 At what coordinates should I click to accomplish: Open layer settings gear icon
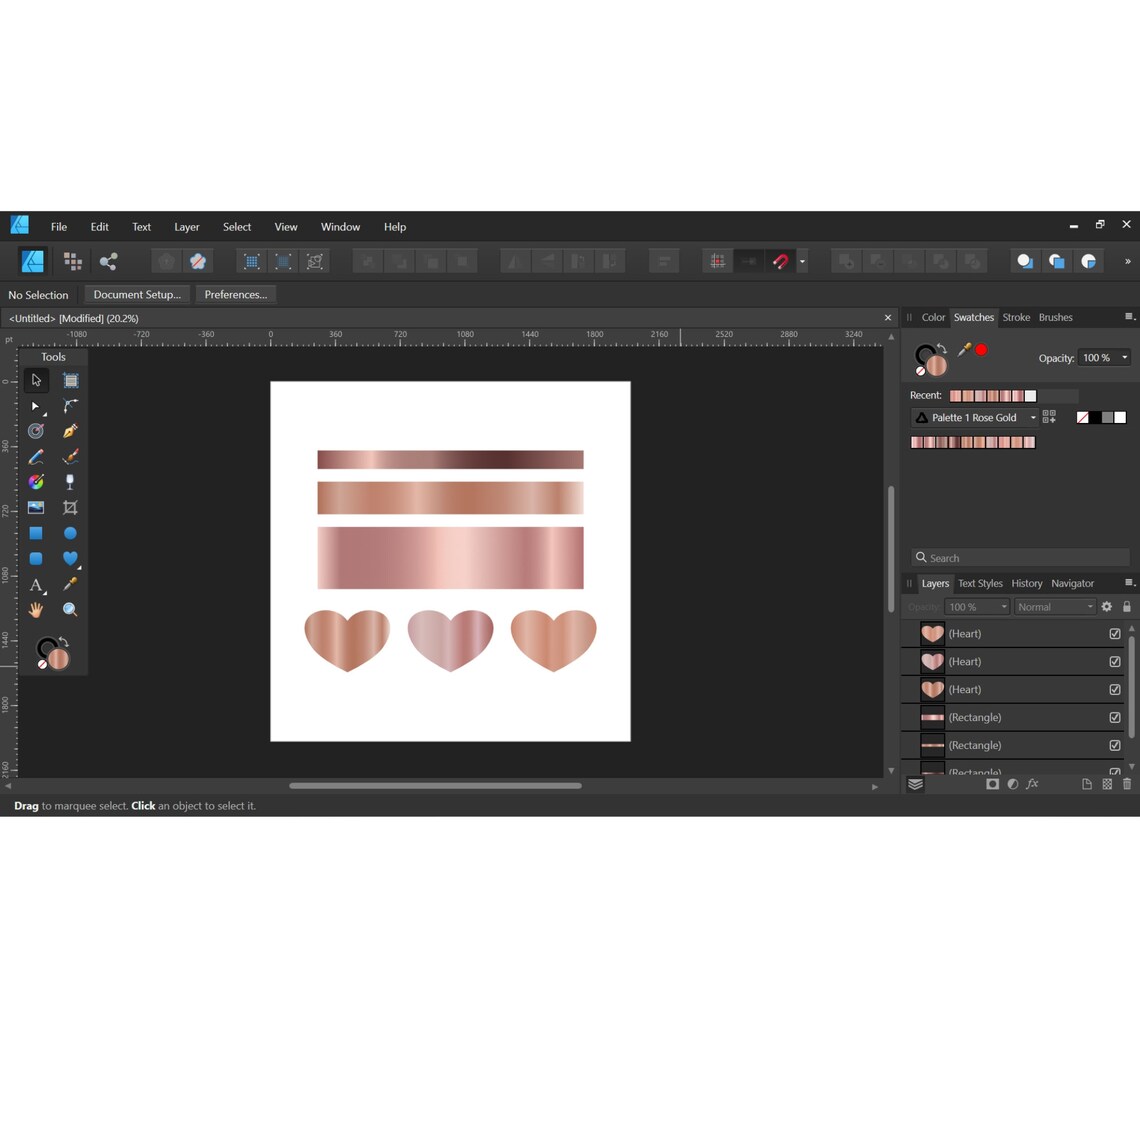click(1107, 606)
